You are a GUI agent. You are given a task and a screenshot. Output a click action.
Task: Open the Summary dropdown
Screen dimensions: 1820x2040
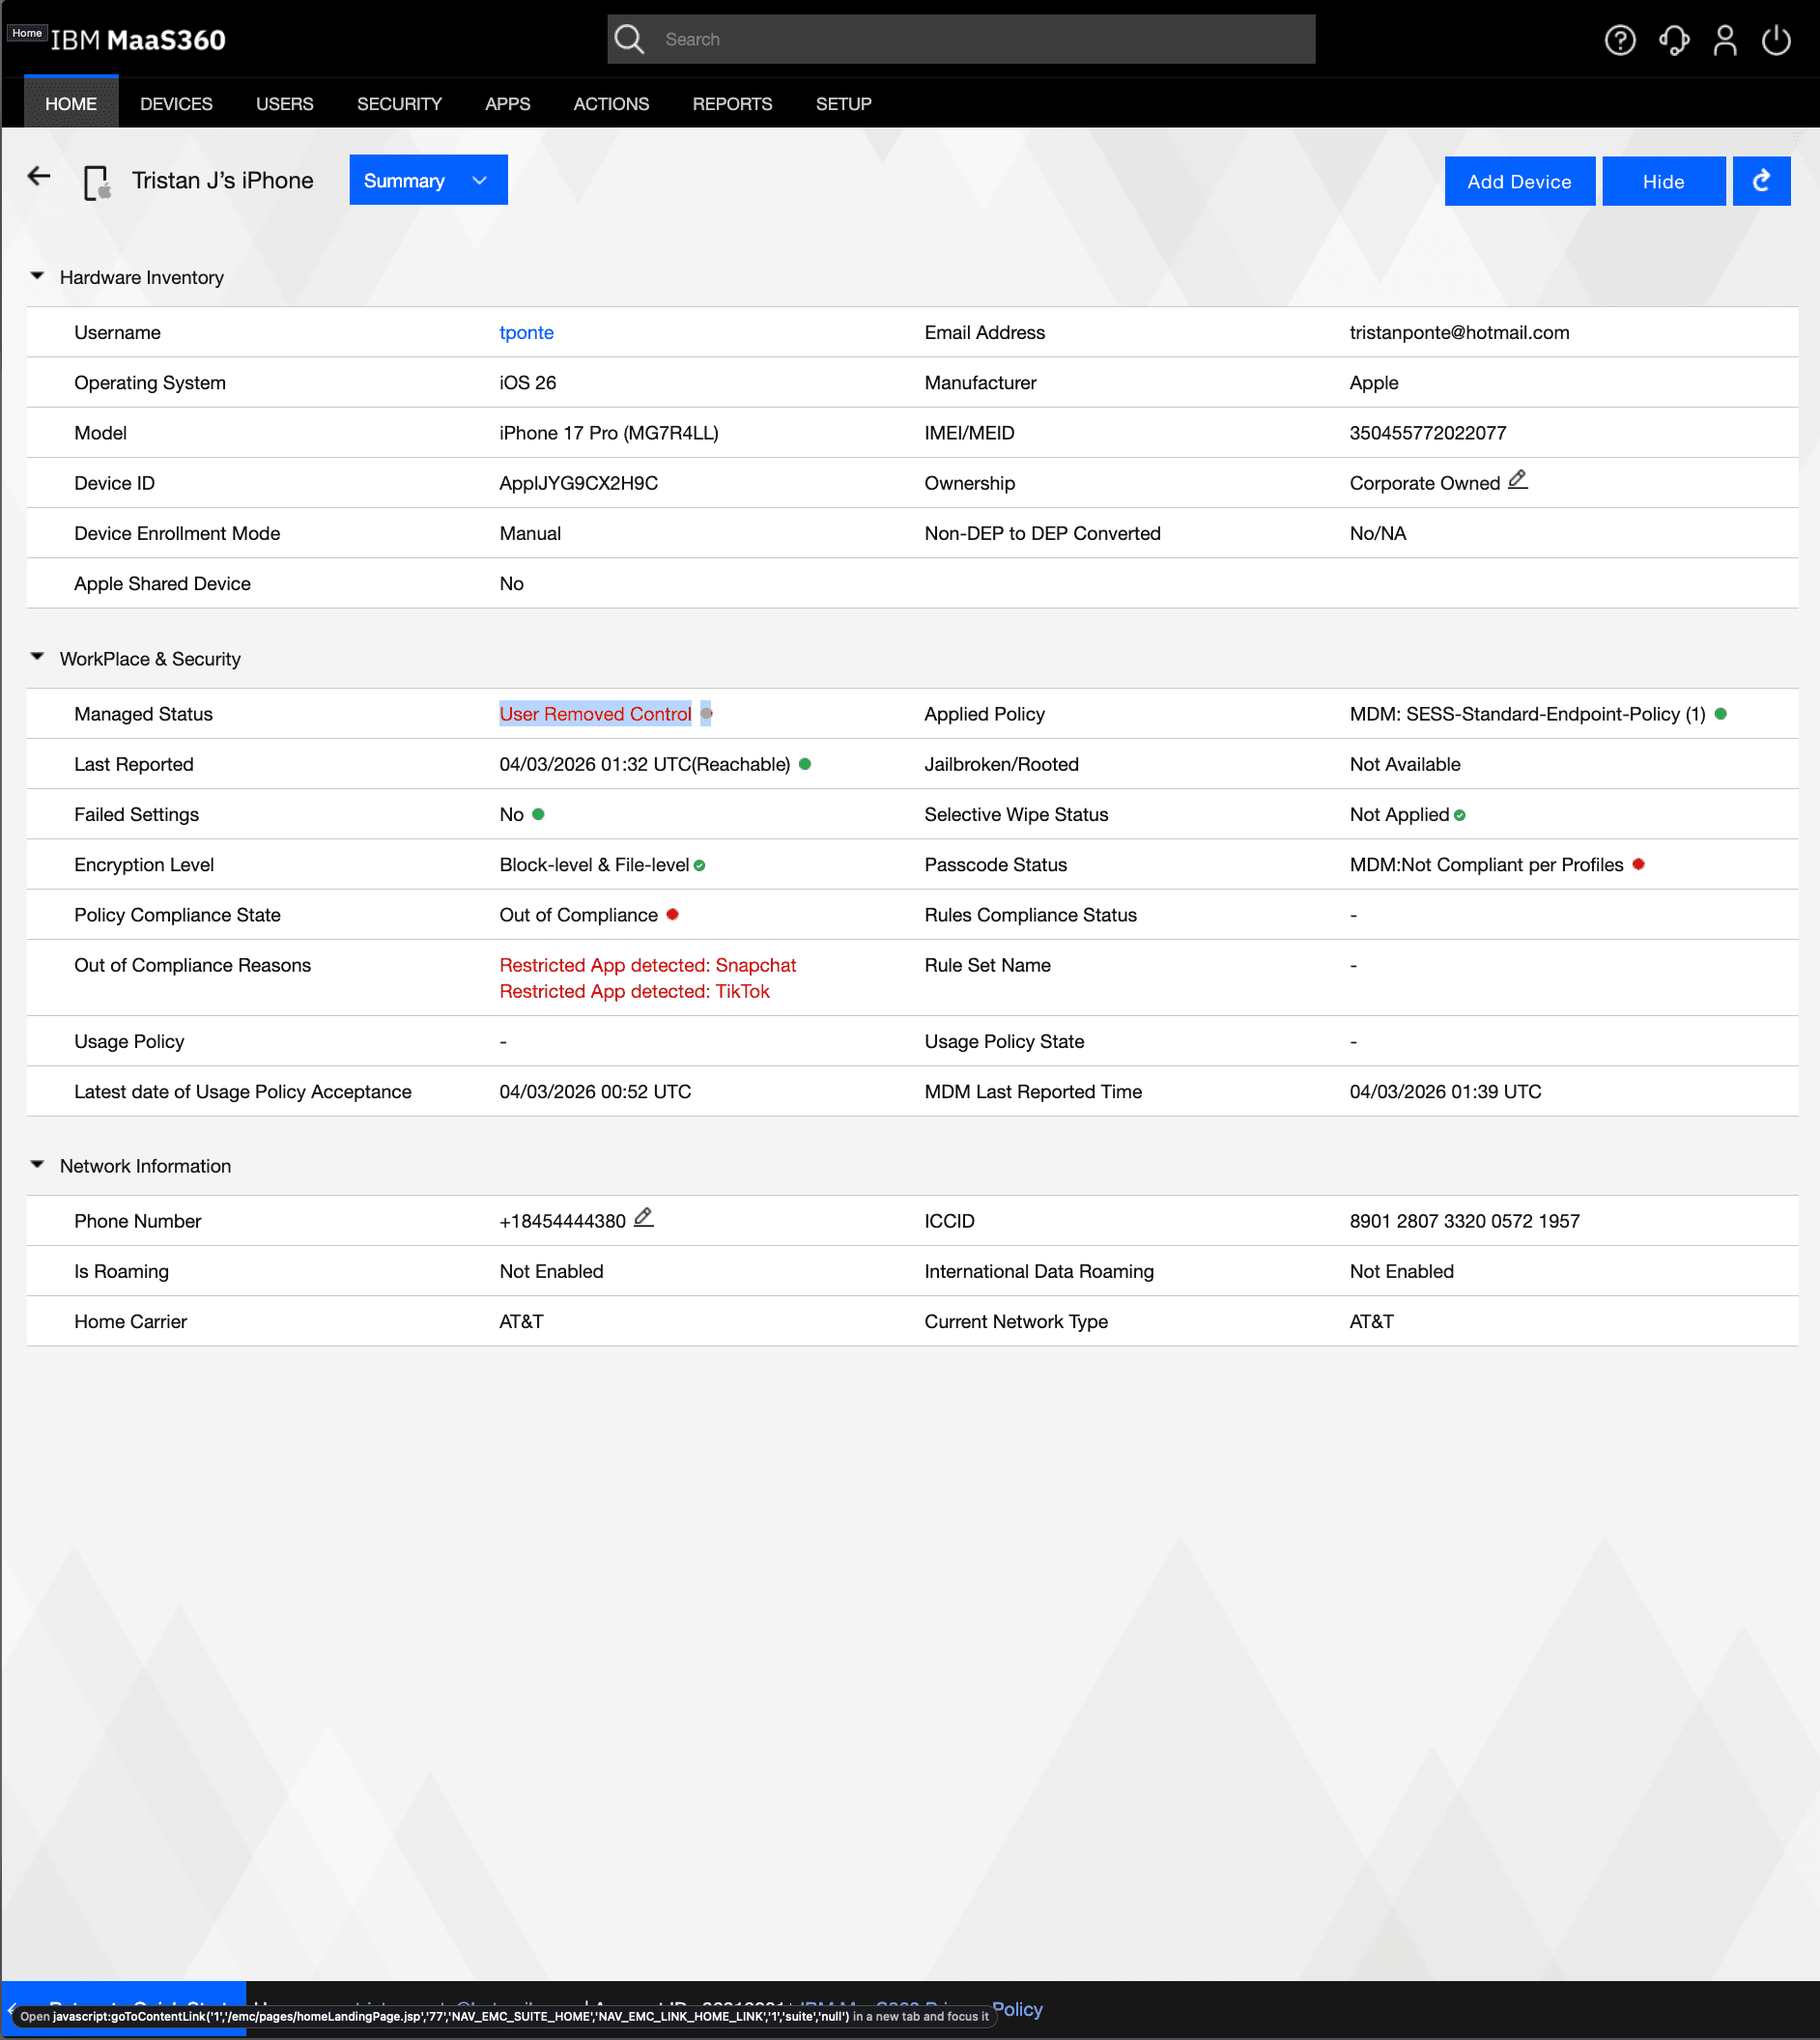(428, 180)
